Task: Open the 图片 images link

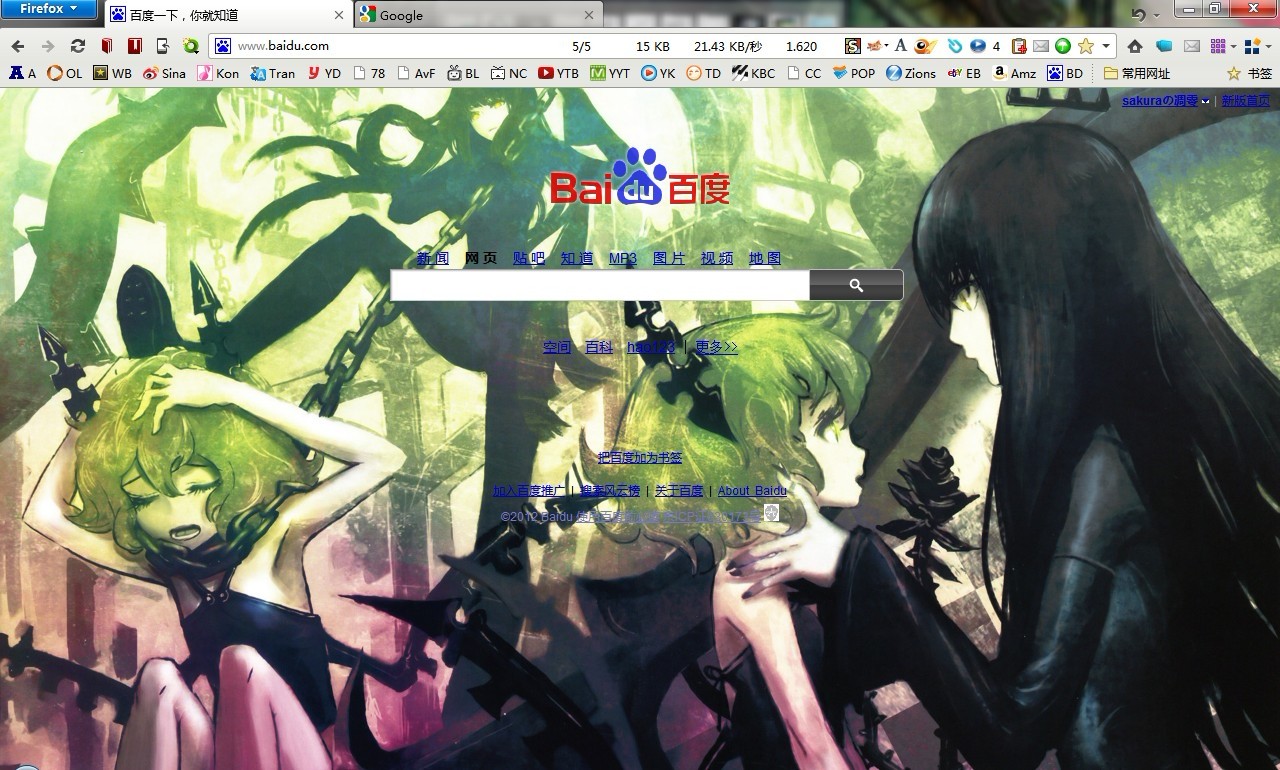Action: click(x=669, y=258)
